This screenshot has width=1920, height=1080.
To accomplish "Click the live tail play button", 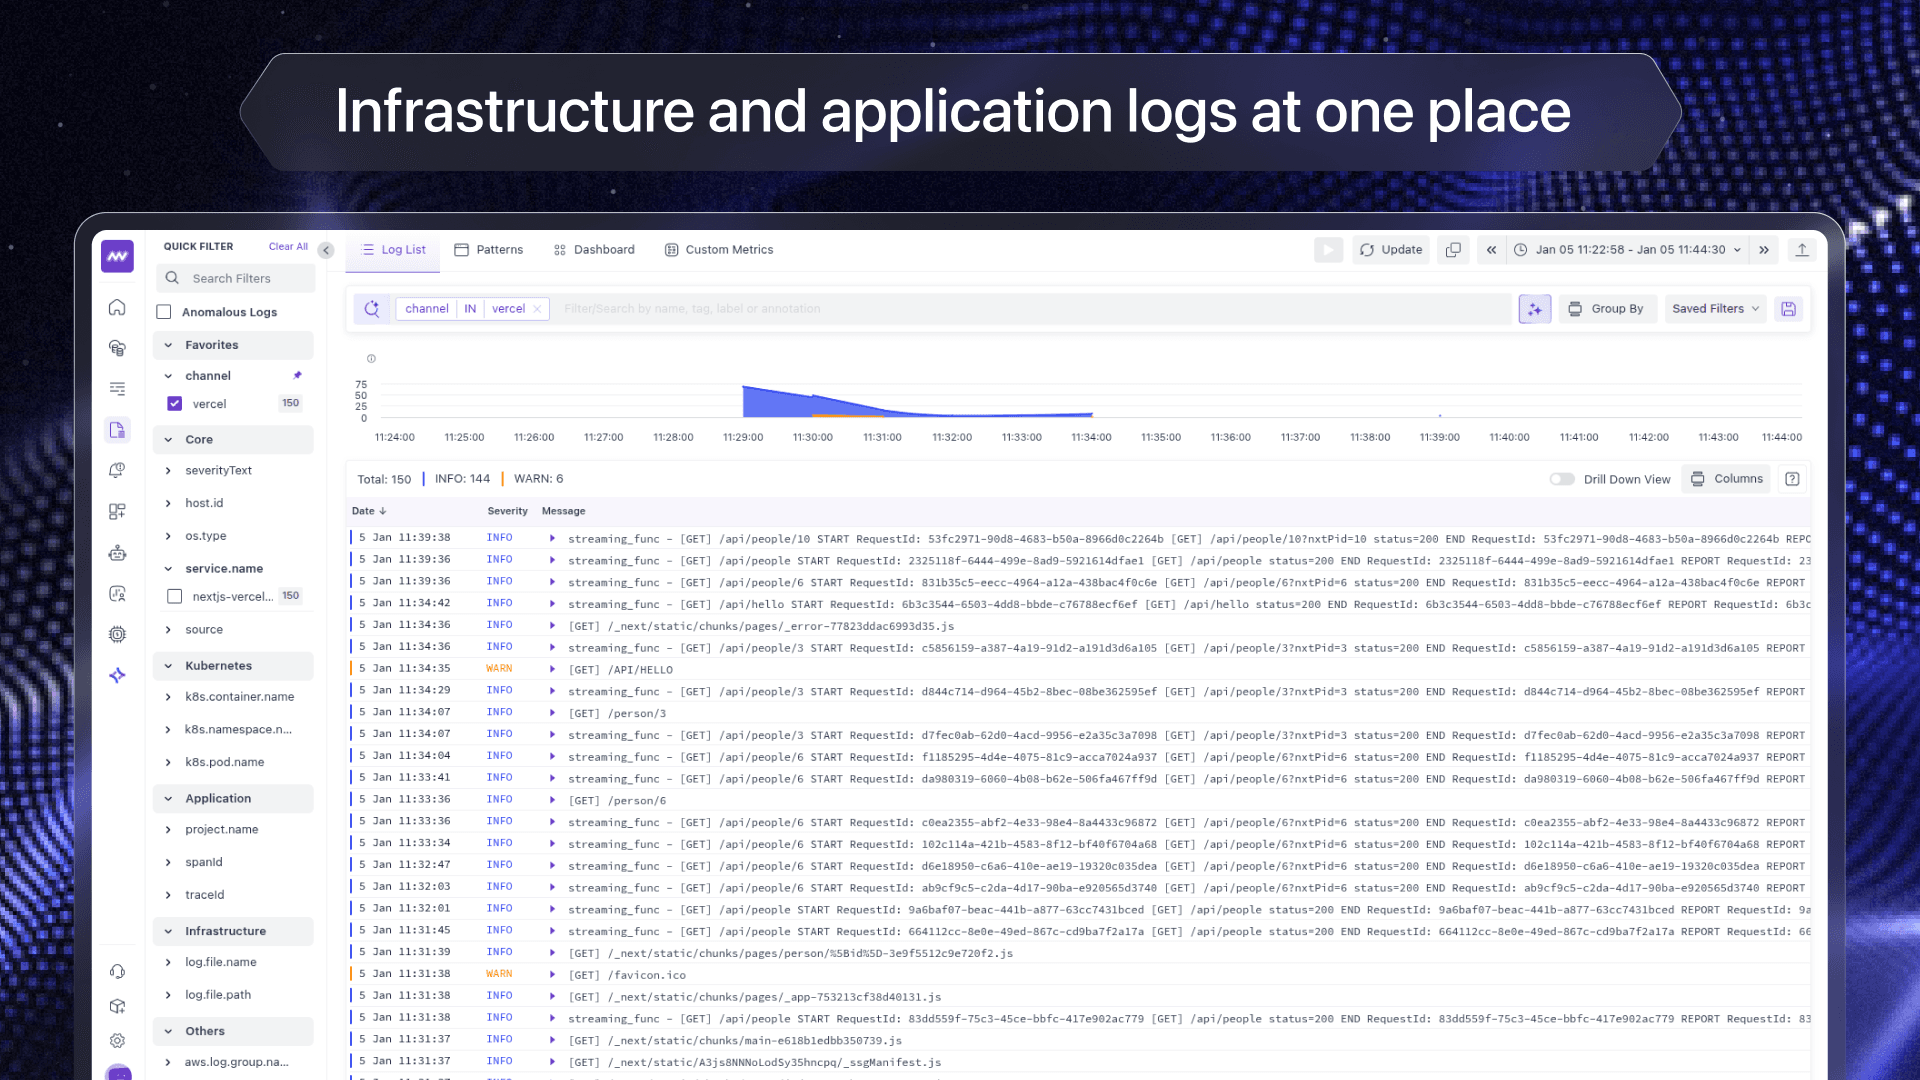I will click(x=1328, y=250).
